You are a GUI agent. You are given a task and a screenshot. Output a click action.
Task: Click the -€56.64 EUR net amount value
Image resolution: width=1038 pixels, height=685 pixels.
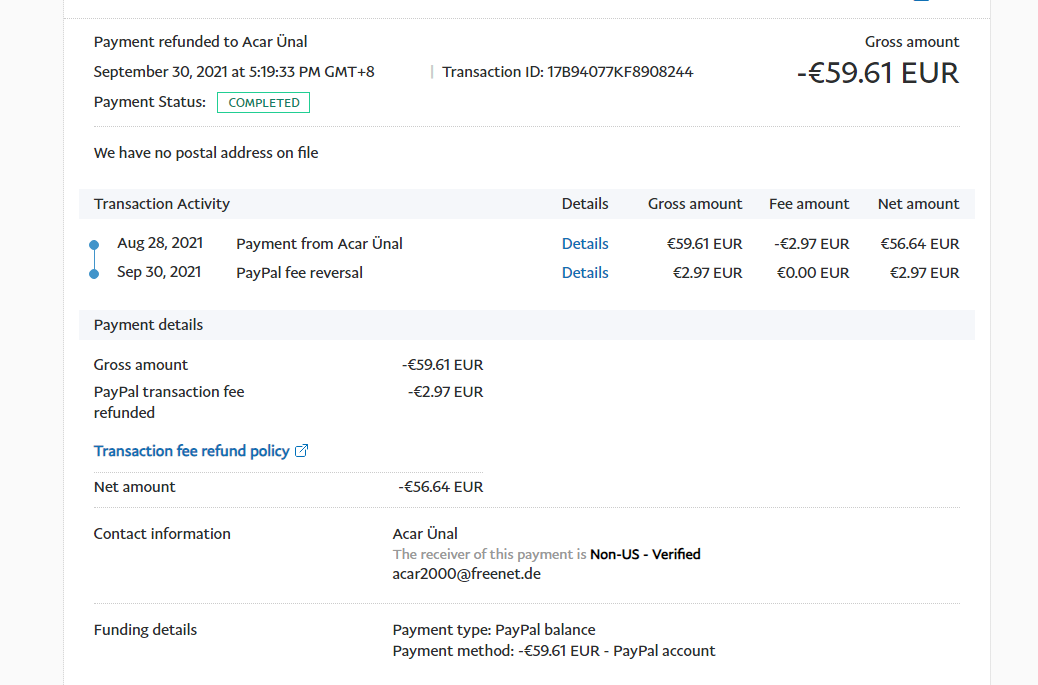tap(440, 487)
